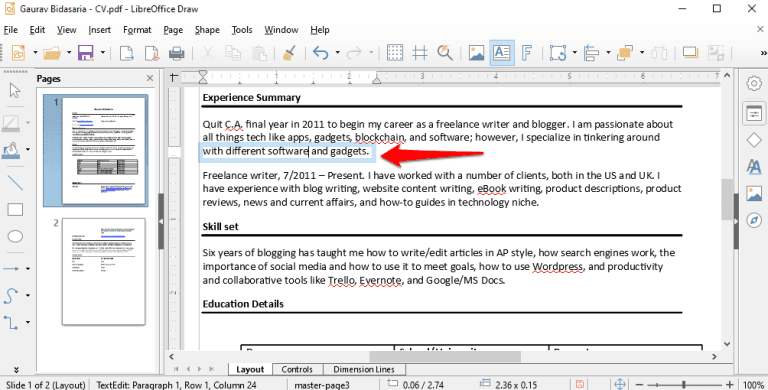
Task: Click the Open folder icon
Action: pos(52,53)
